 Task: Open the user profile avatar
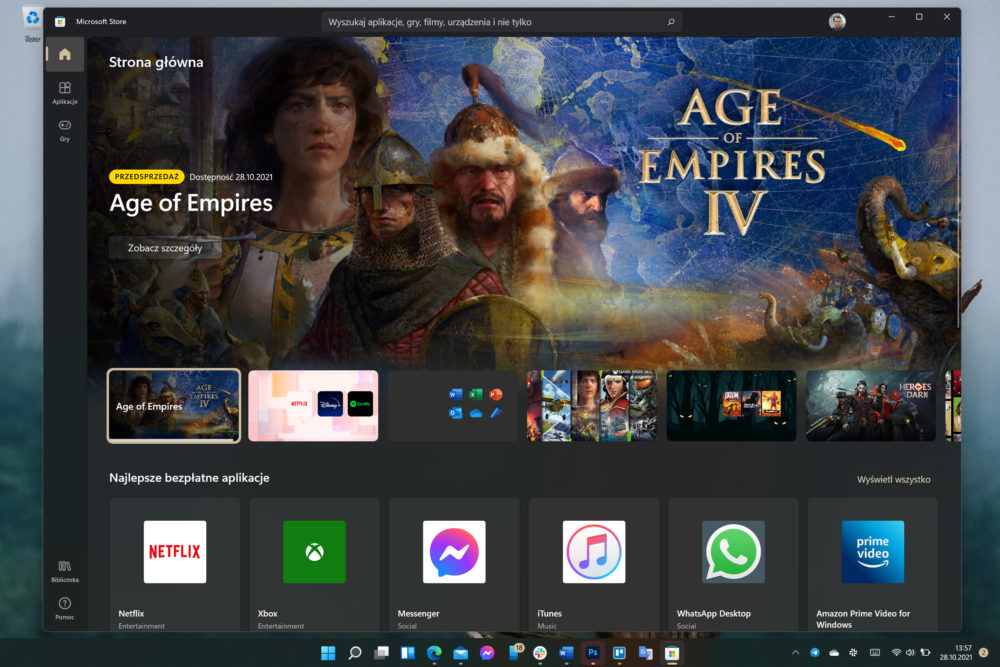(x=837, y=22)
